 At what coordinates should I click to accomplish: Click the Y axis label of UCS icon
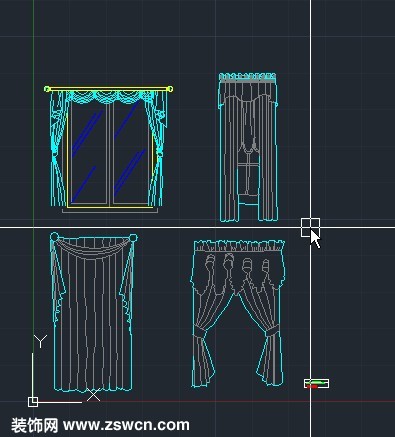click(x=40, y=341)
